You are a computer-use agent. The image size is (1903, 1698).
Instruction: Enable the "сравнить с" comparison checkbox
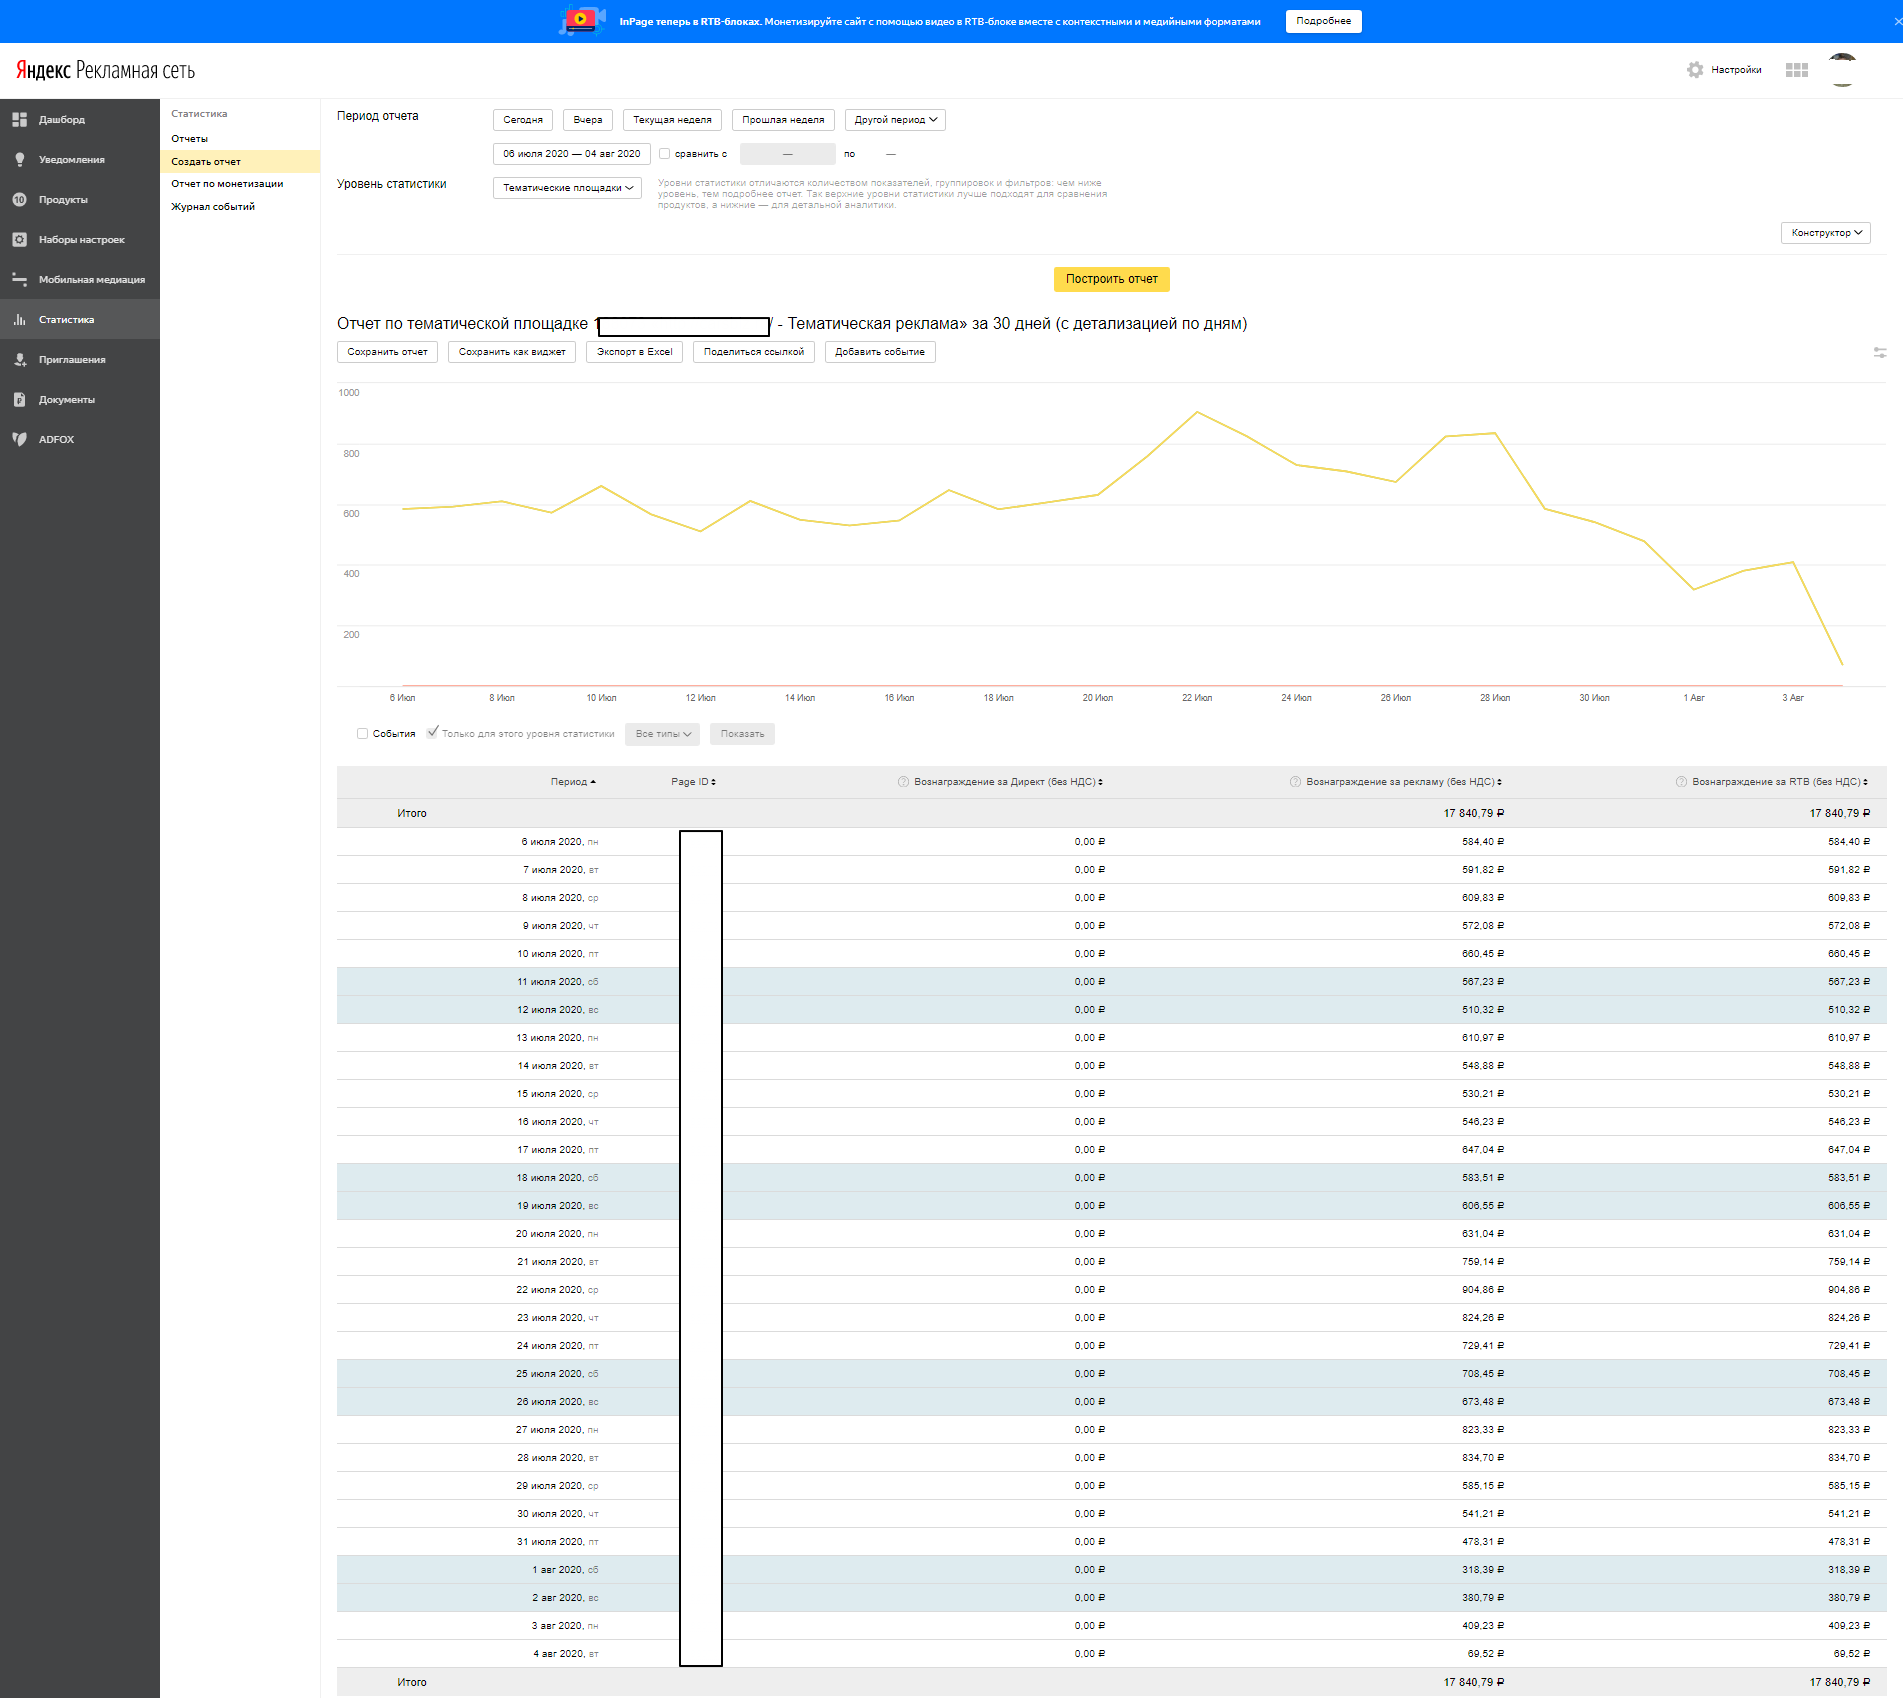(665, 154)
